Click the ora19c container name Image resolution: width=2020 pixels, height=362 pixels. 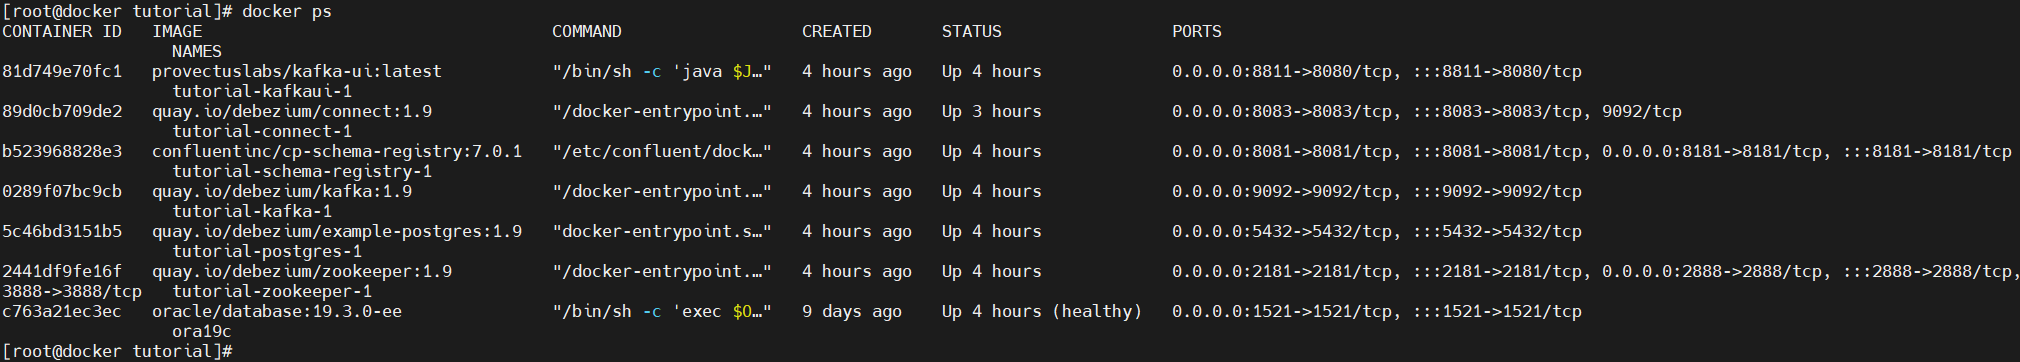pyautogui.click(x=202, y=332)
